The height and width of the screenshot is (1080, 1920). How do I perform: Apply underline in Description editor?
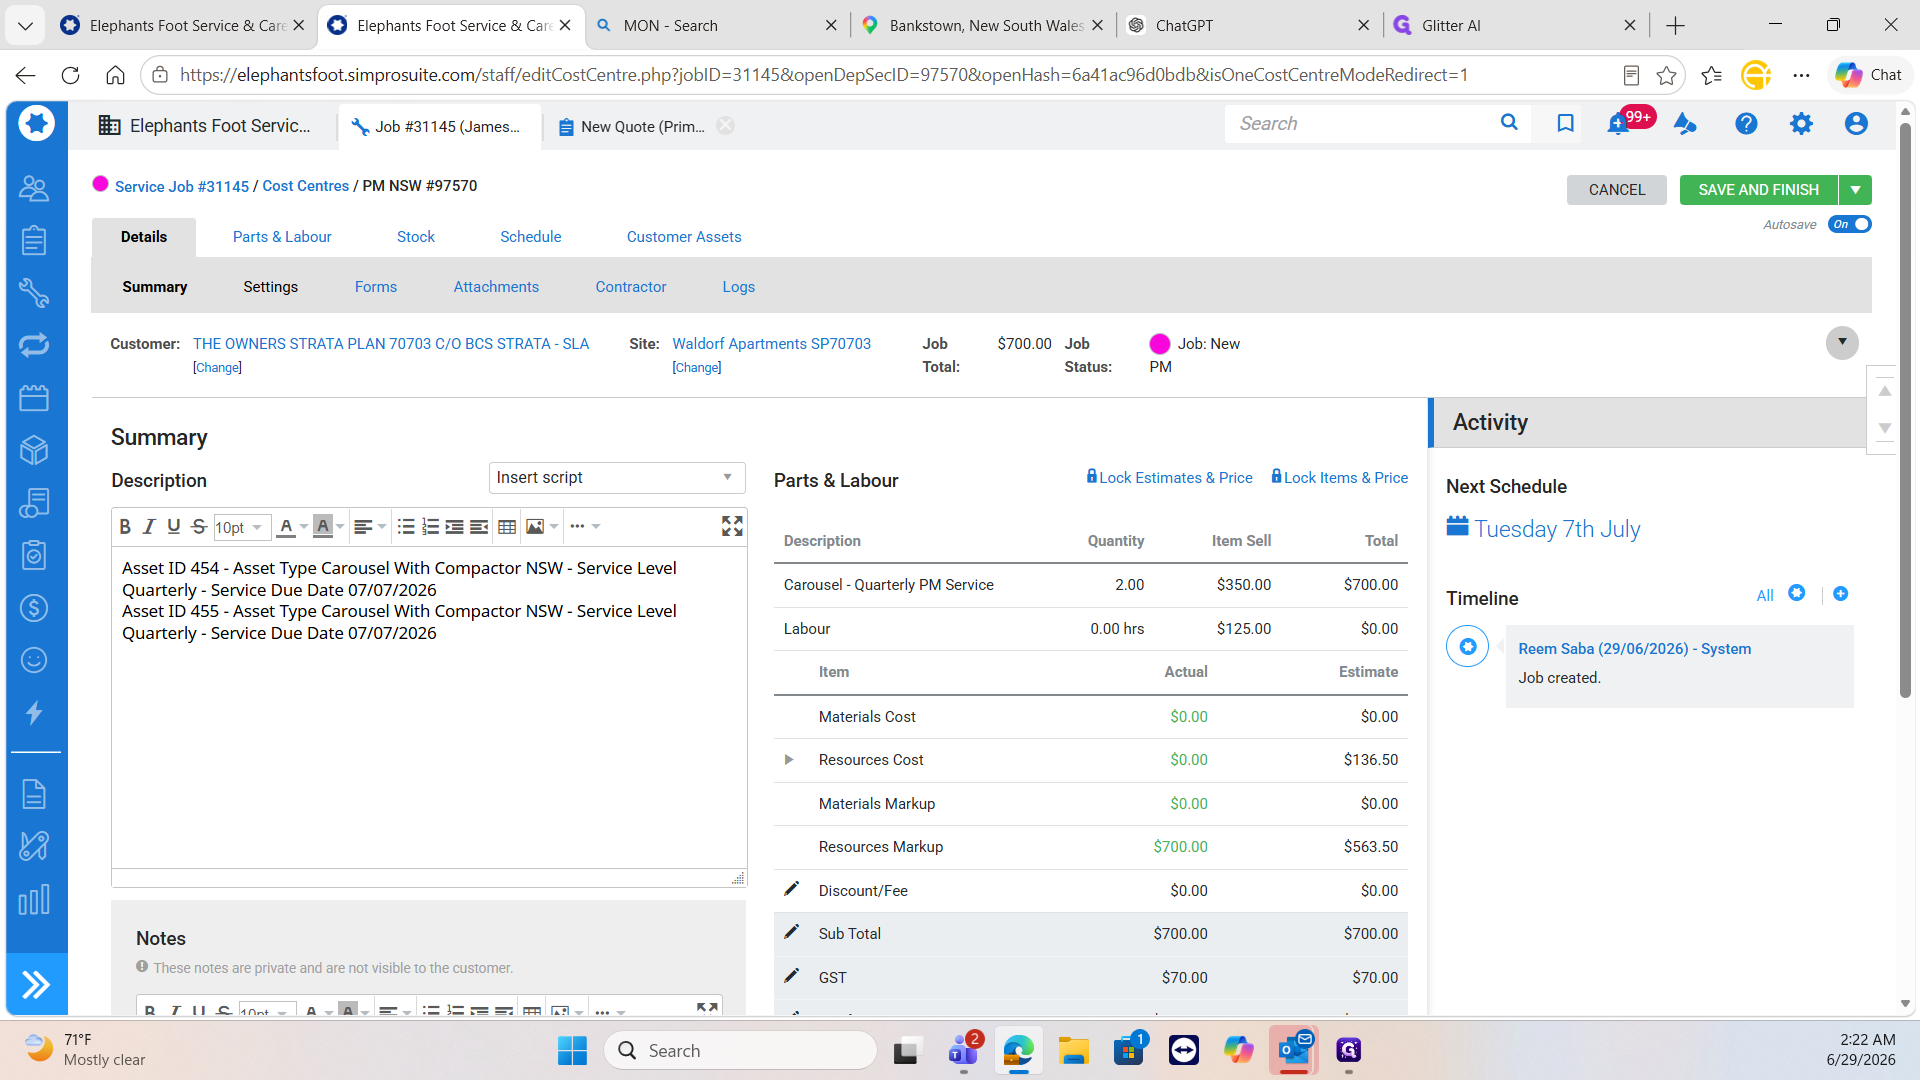[x=174, y=526]
